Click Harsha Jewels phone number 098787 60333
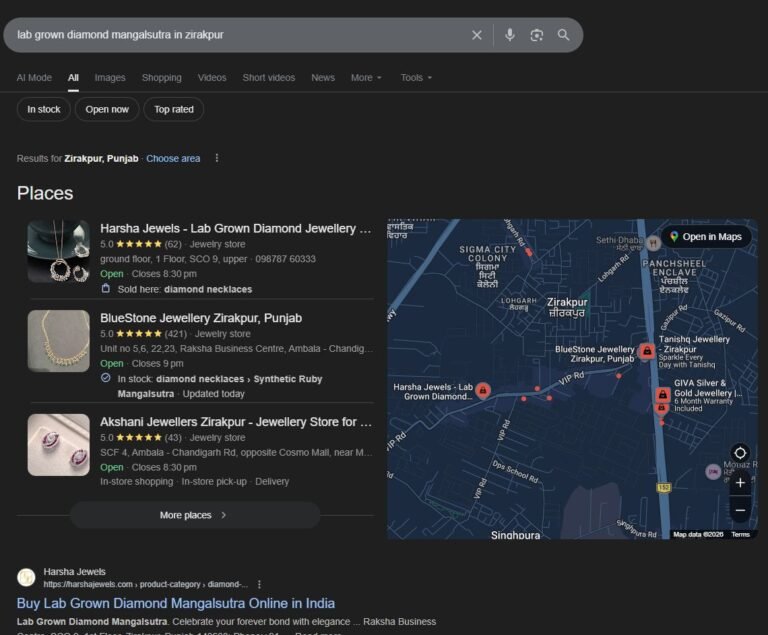This screenshot has width=768, height=635. click(285, 259)
